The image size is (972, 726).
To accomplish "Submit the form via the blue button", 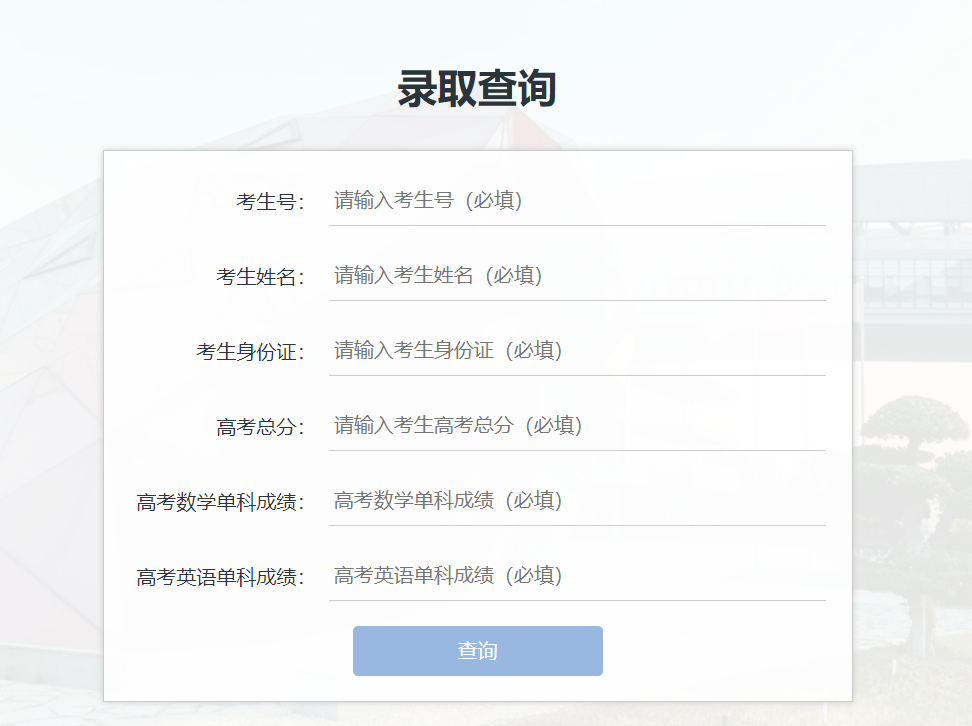I will [x=477, y=651].
